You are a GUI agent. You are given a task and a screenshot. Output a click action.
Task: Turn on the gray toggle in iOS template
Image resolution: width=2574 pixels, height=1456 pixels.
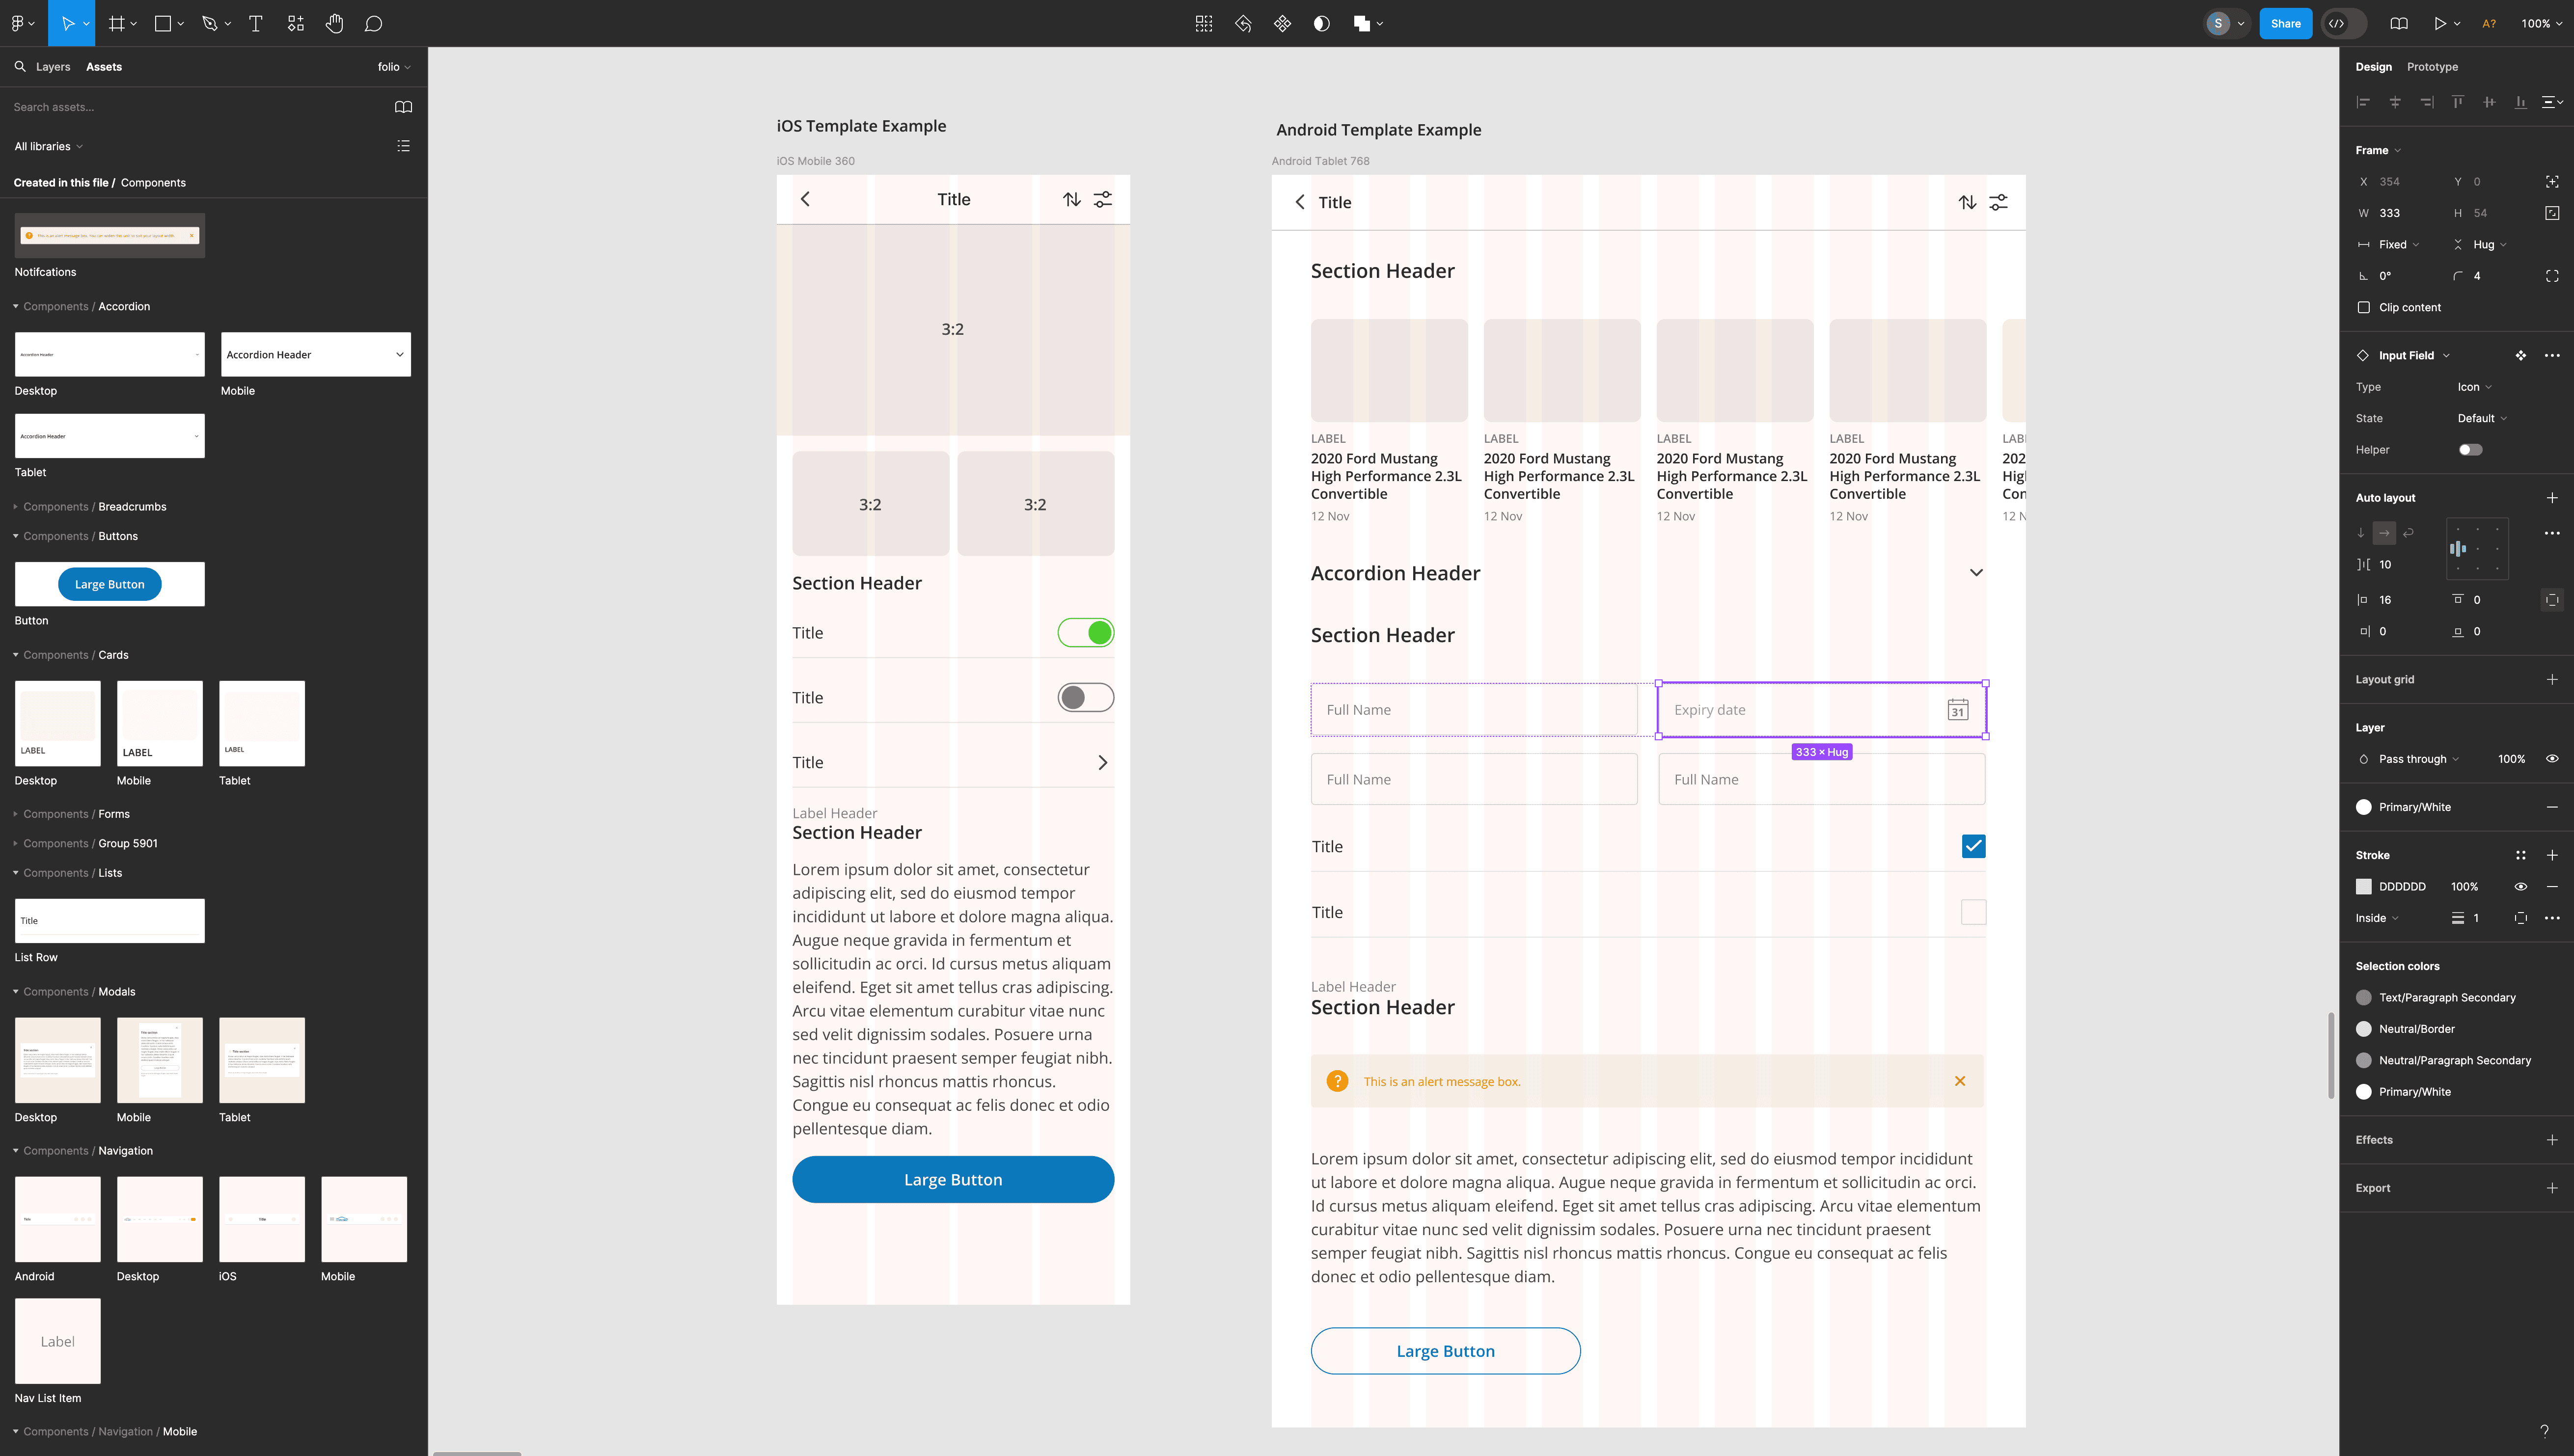1085,698
